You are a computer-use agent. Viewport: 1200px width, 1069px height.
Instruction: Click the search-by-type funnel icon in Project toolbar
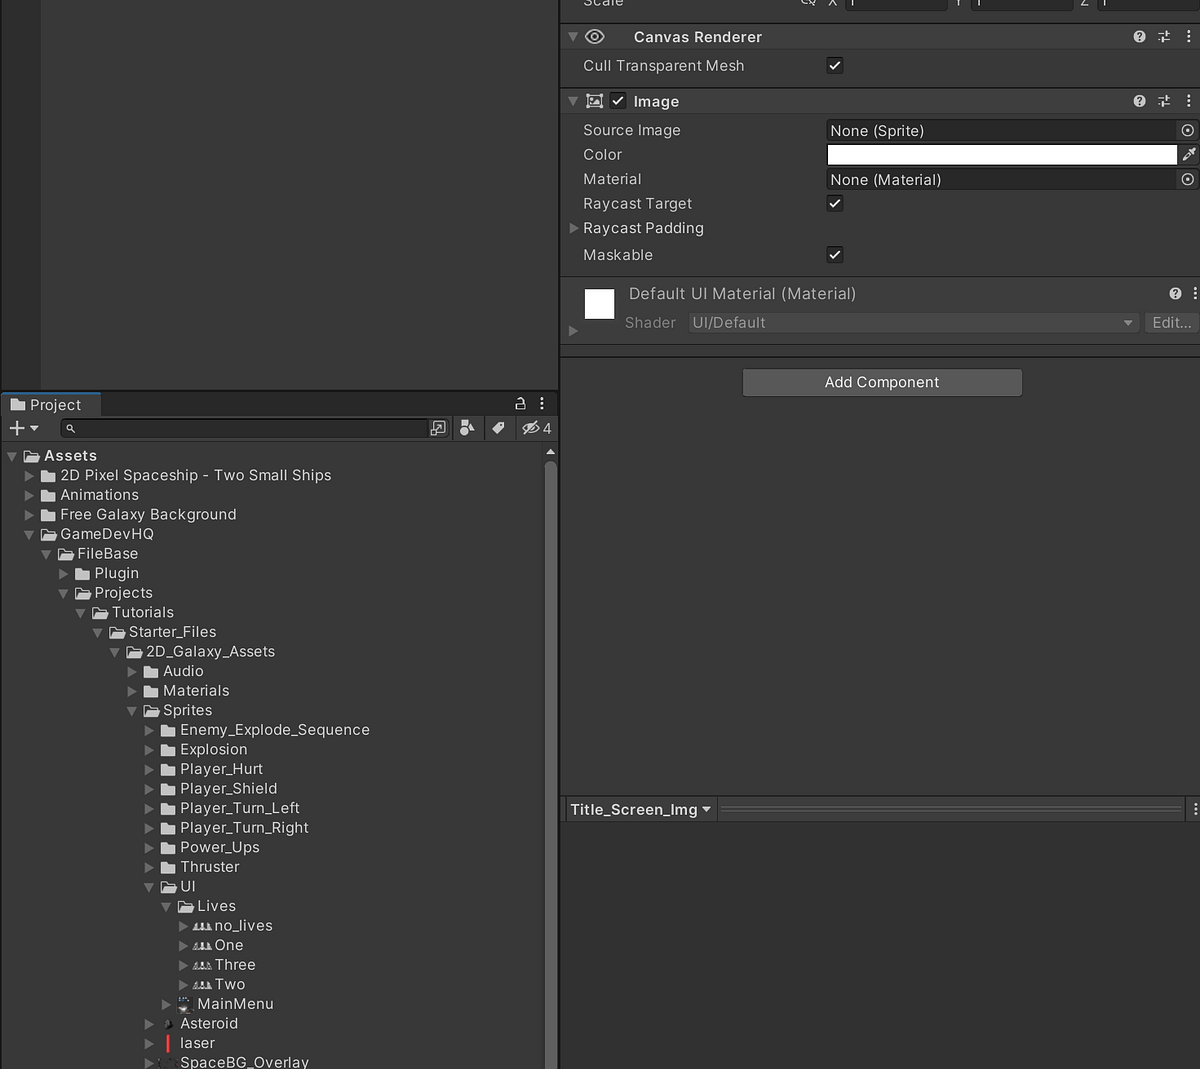tap(467, 428)
